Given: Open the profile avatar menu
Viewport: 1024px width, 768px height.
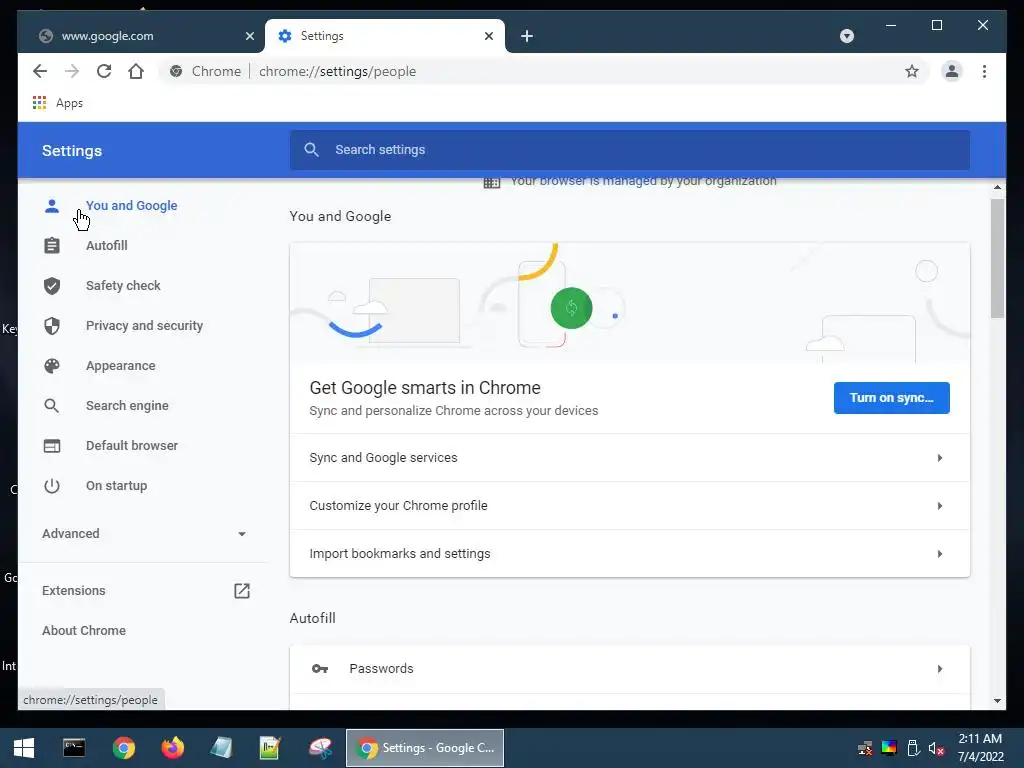Looking at the screenshot, I should [952, 71].
